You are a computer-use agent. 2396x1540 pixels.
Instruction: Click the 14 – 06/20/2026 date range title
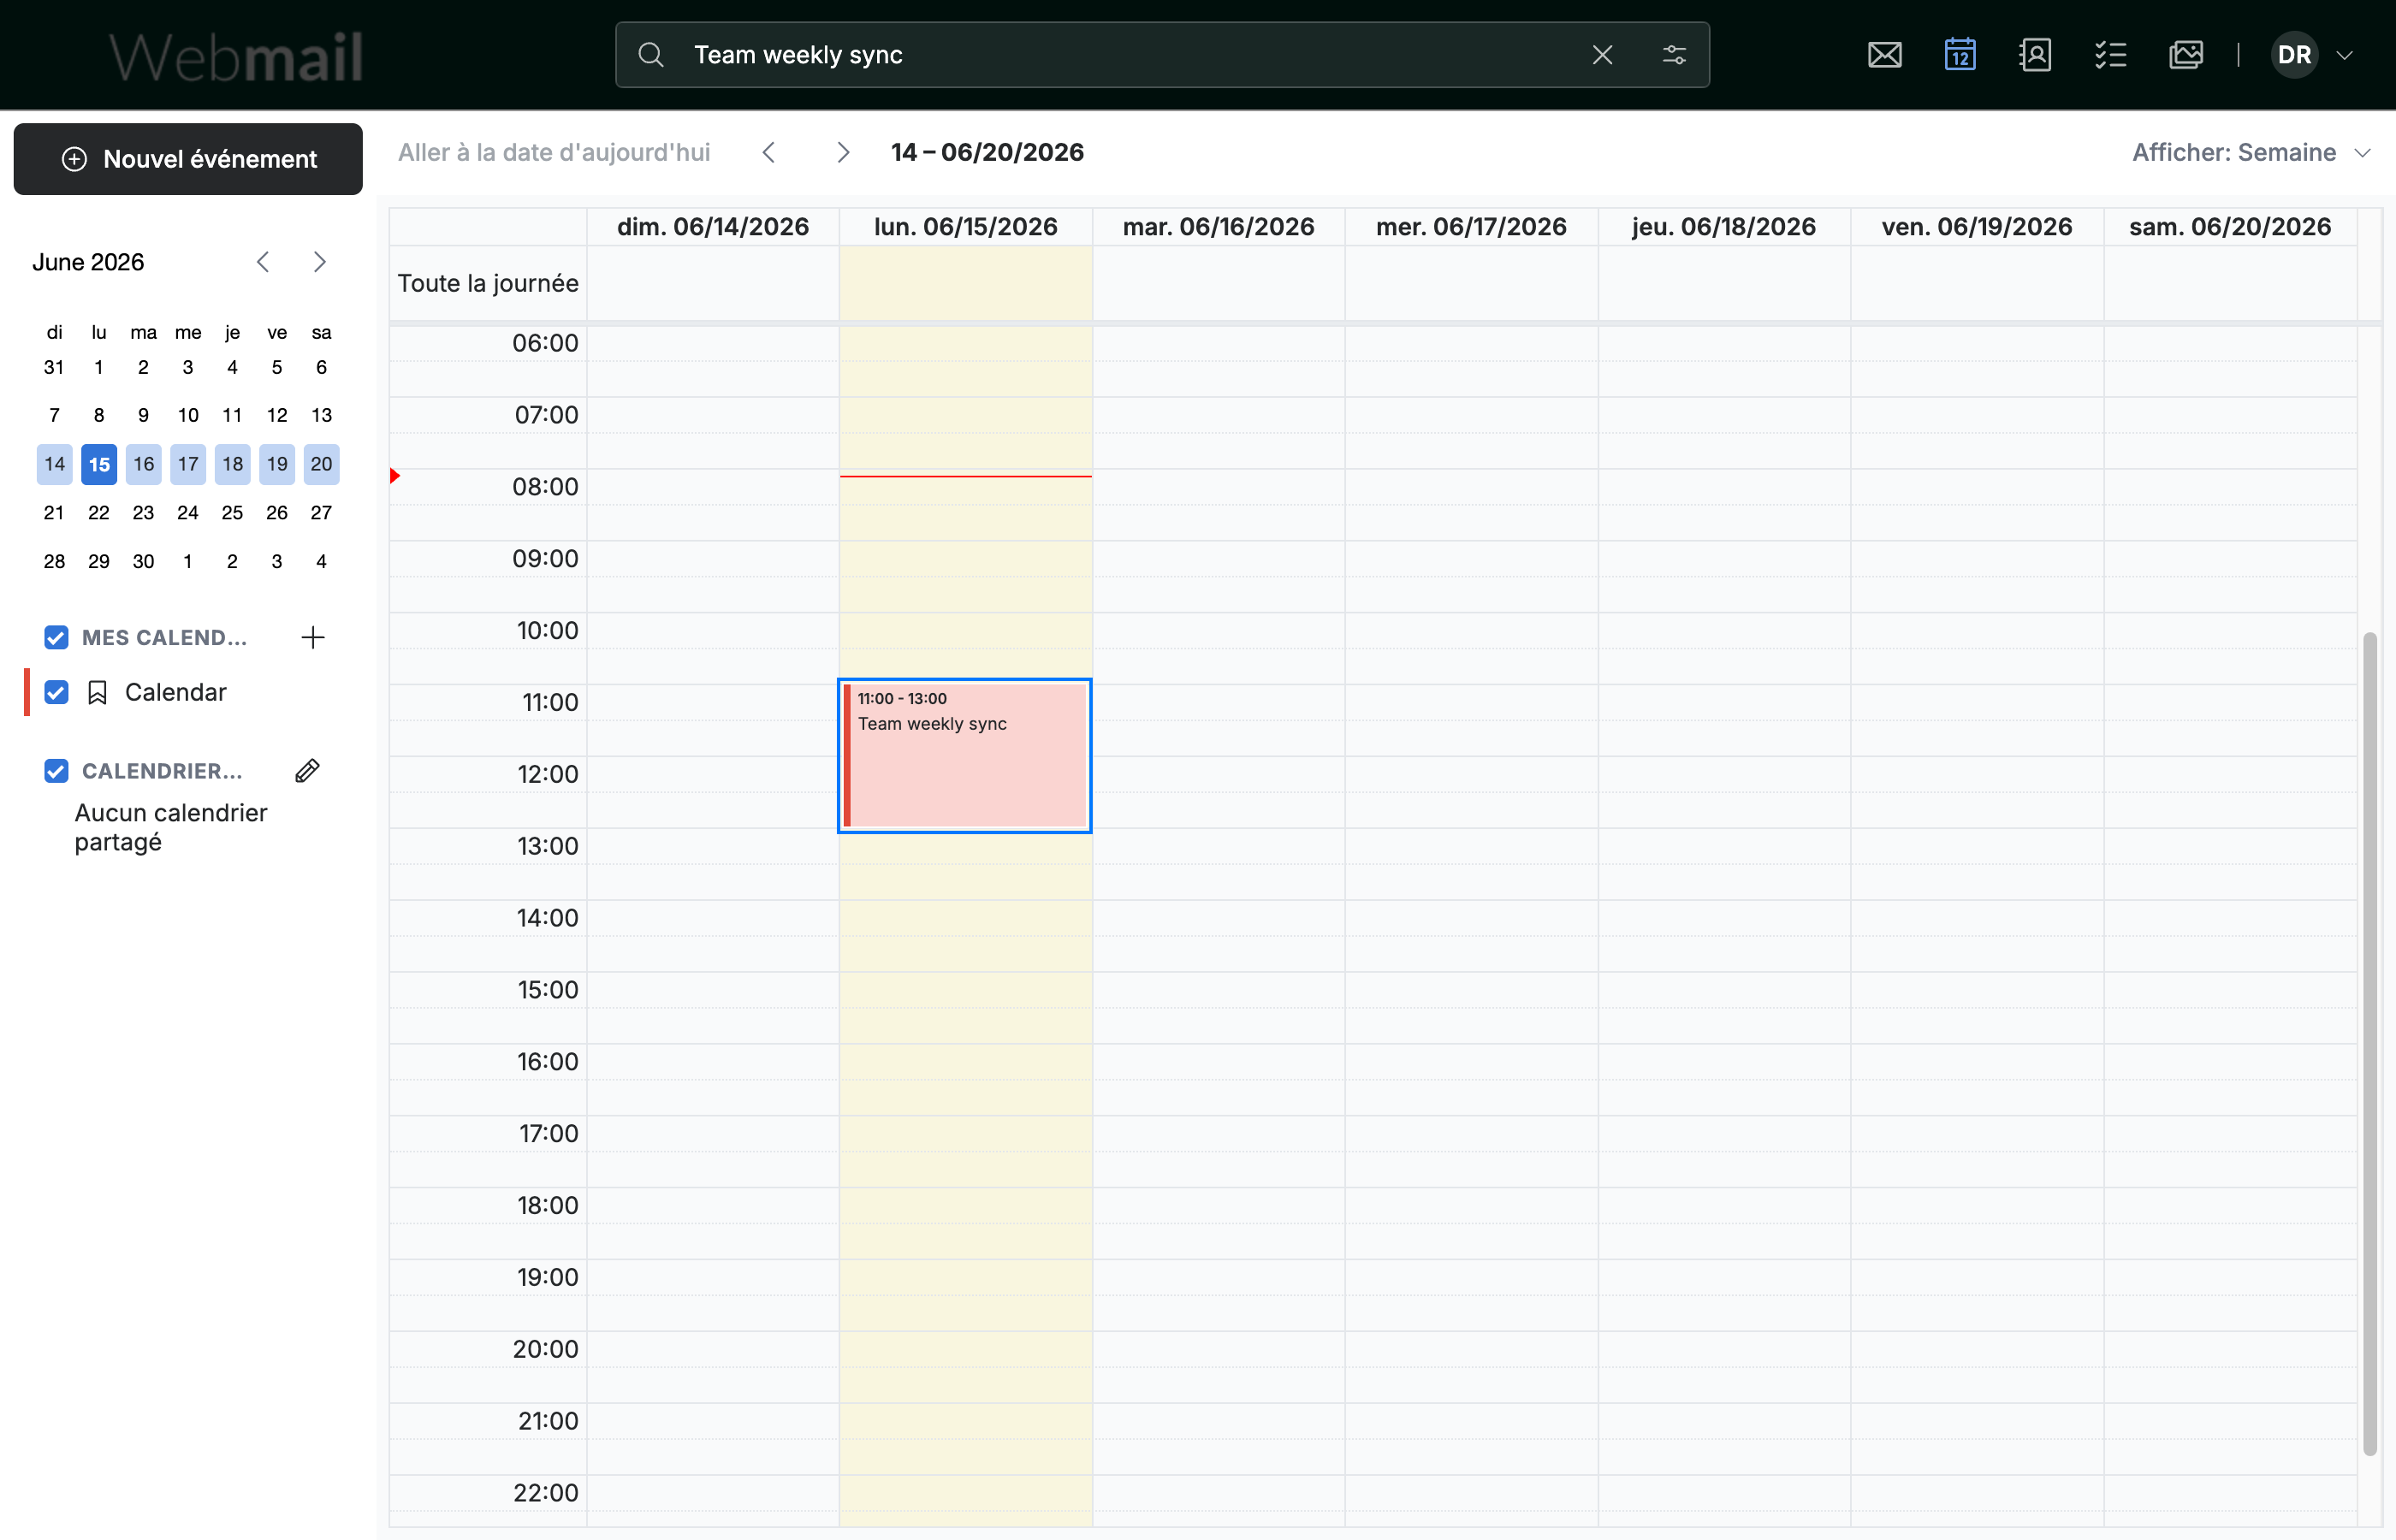[987, 152]
